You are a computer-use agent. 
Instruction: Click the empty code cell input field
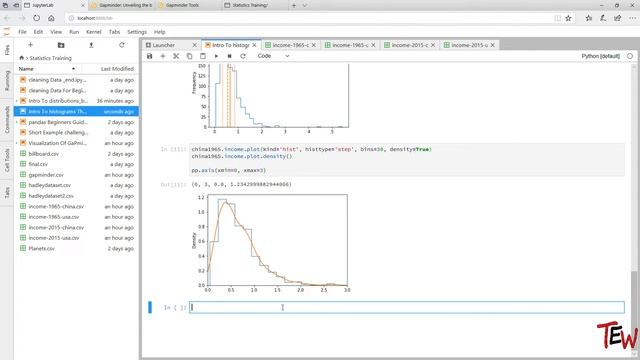coord(407,307)
